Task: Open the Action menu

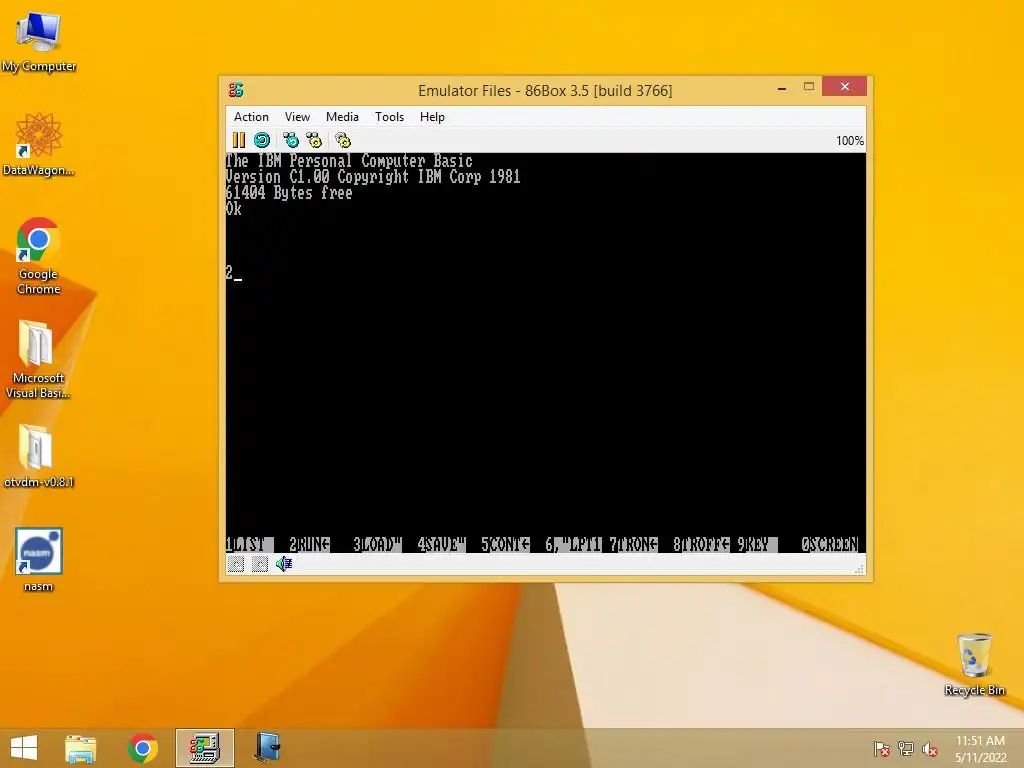Action: tap(251, 117)
